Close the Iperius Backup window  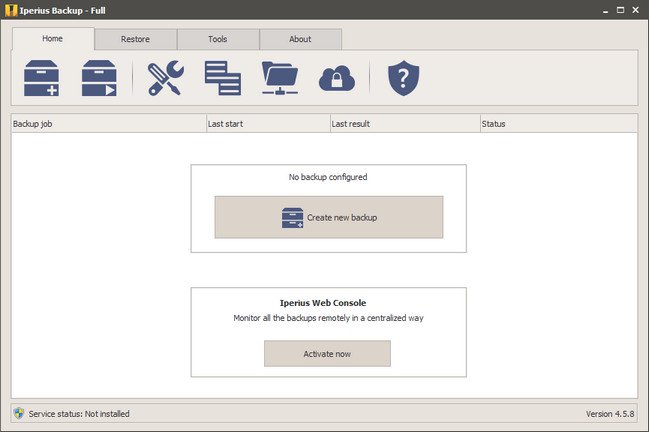pyautogui.click(x=636, y=10)
